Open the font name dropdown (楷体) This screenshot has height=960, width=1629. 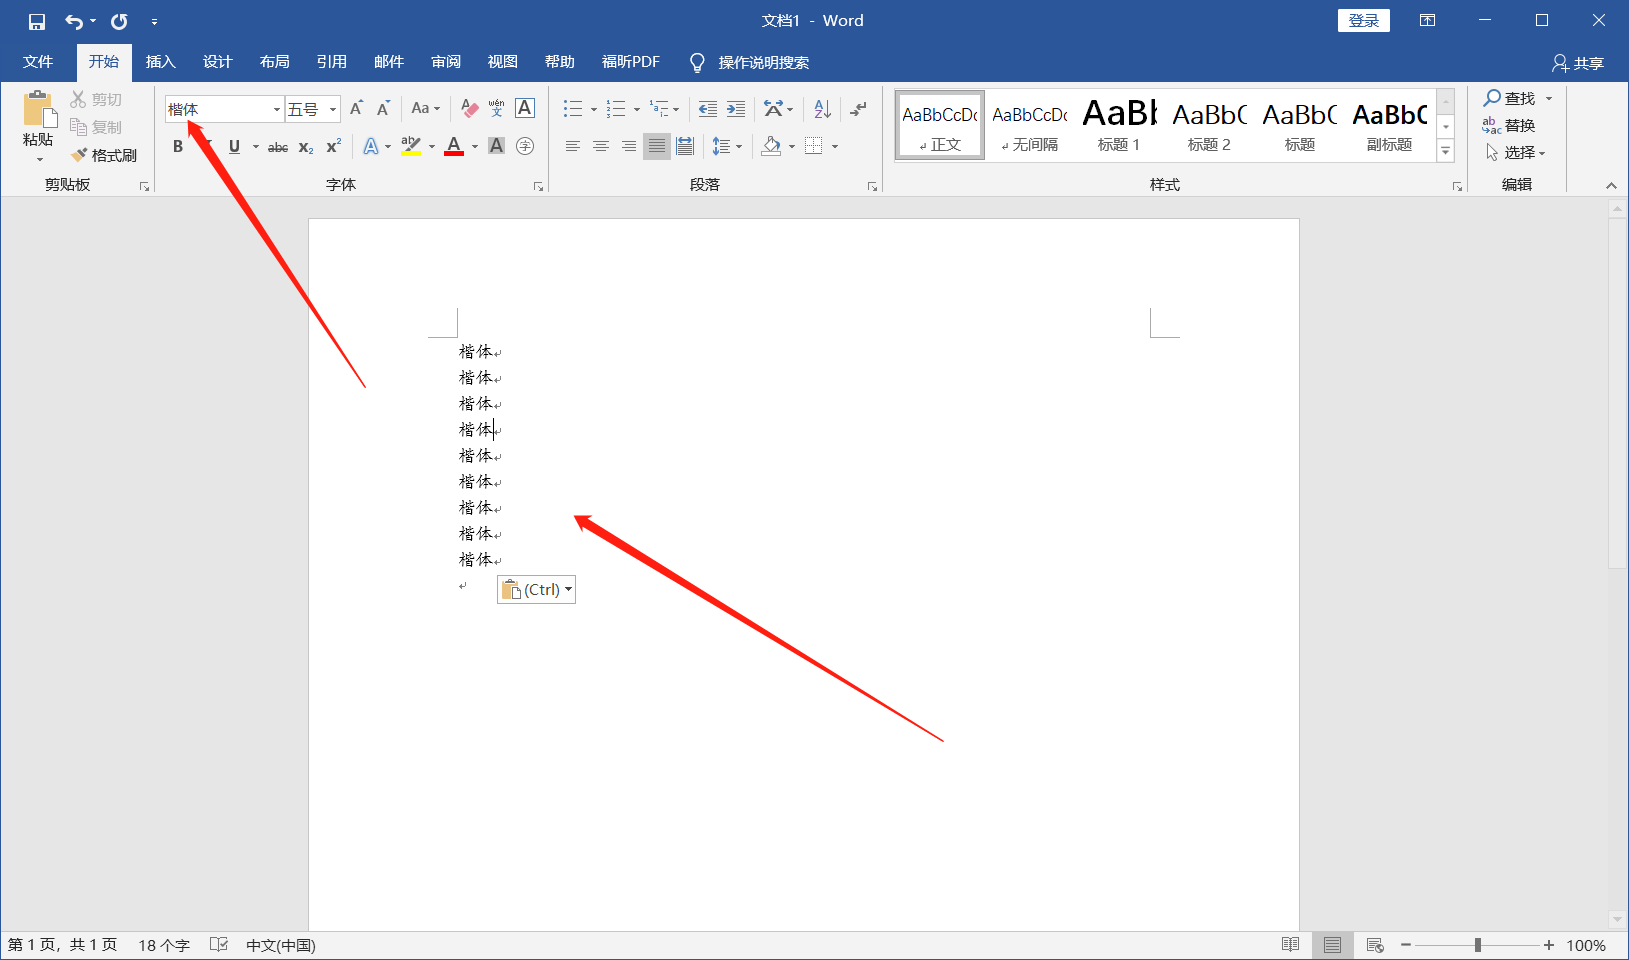277,109
